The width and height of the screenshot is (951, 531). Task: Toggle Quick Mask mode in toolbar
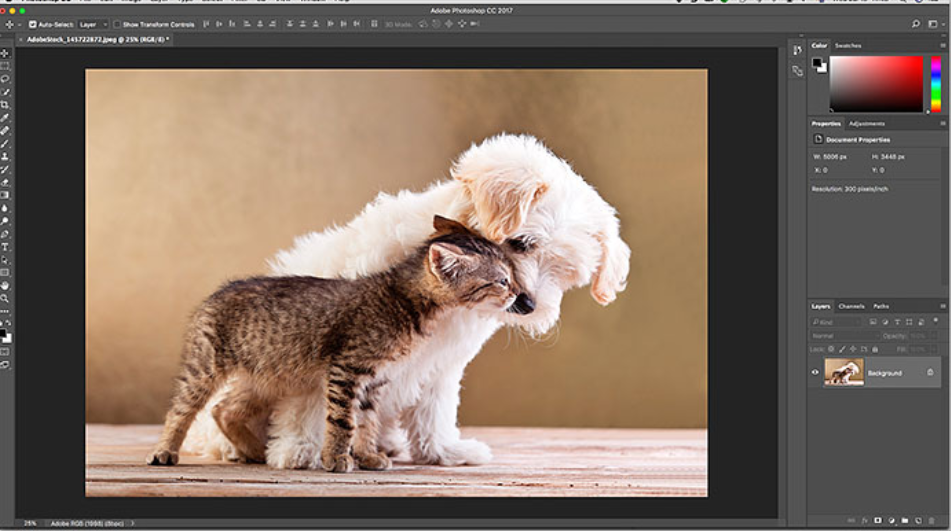pyautogui.click(x=5, y=352)
